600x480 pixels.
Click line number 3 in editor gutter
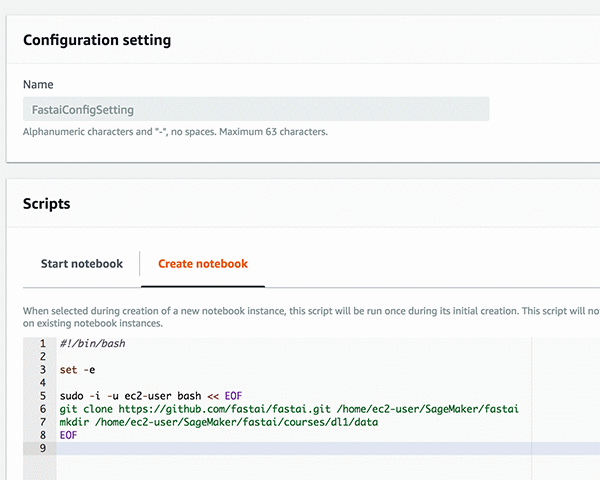pos(41,370)
